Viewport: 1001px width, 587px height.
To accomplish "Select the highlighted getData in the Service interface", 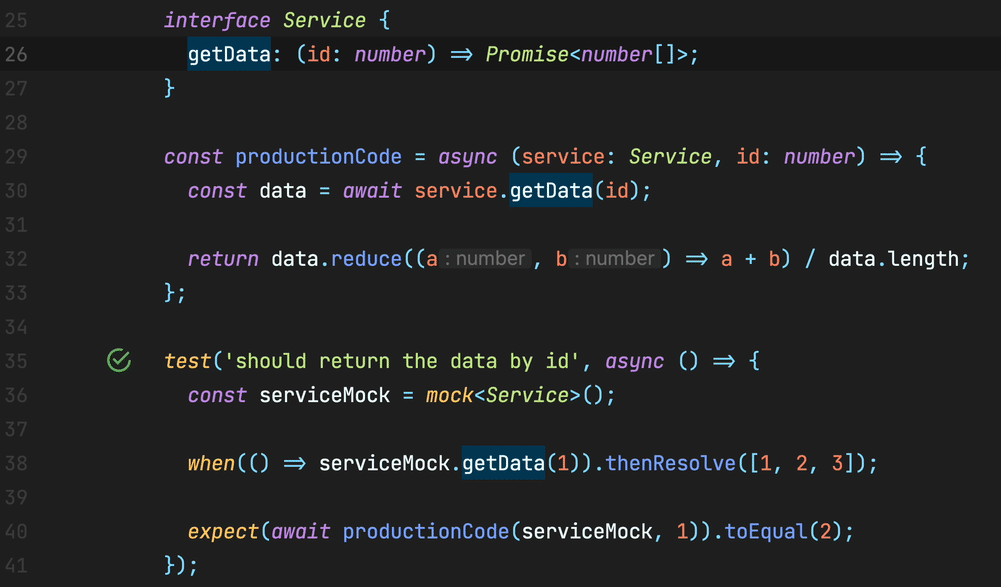I will point(229,54).
